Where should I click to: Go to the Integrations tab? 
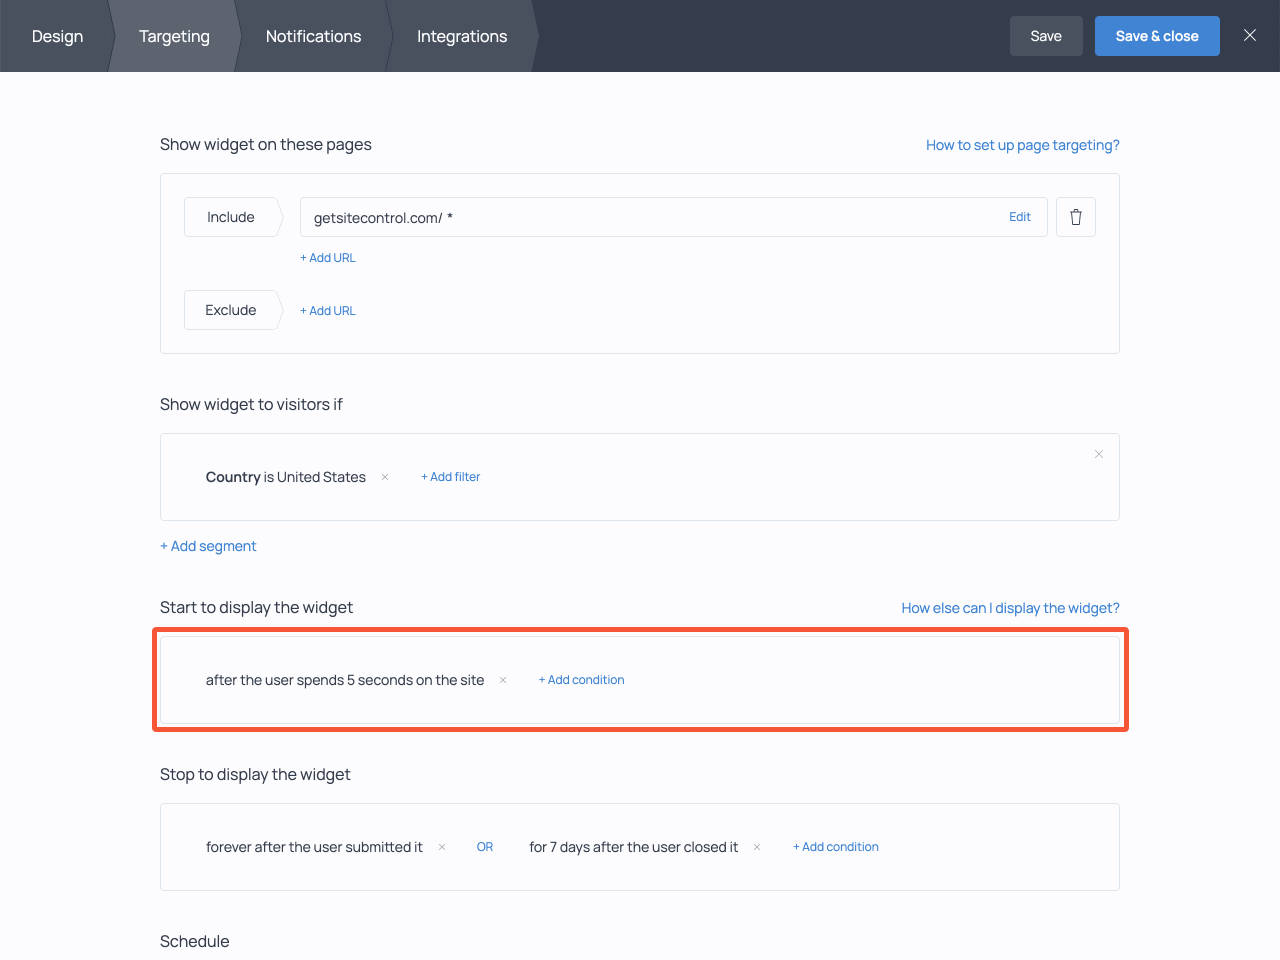tap(461, 36)
